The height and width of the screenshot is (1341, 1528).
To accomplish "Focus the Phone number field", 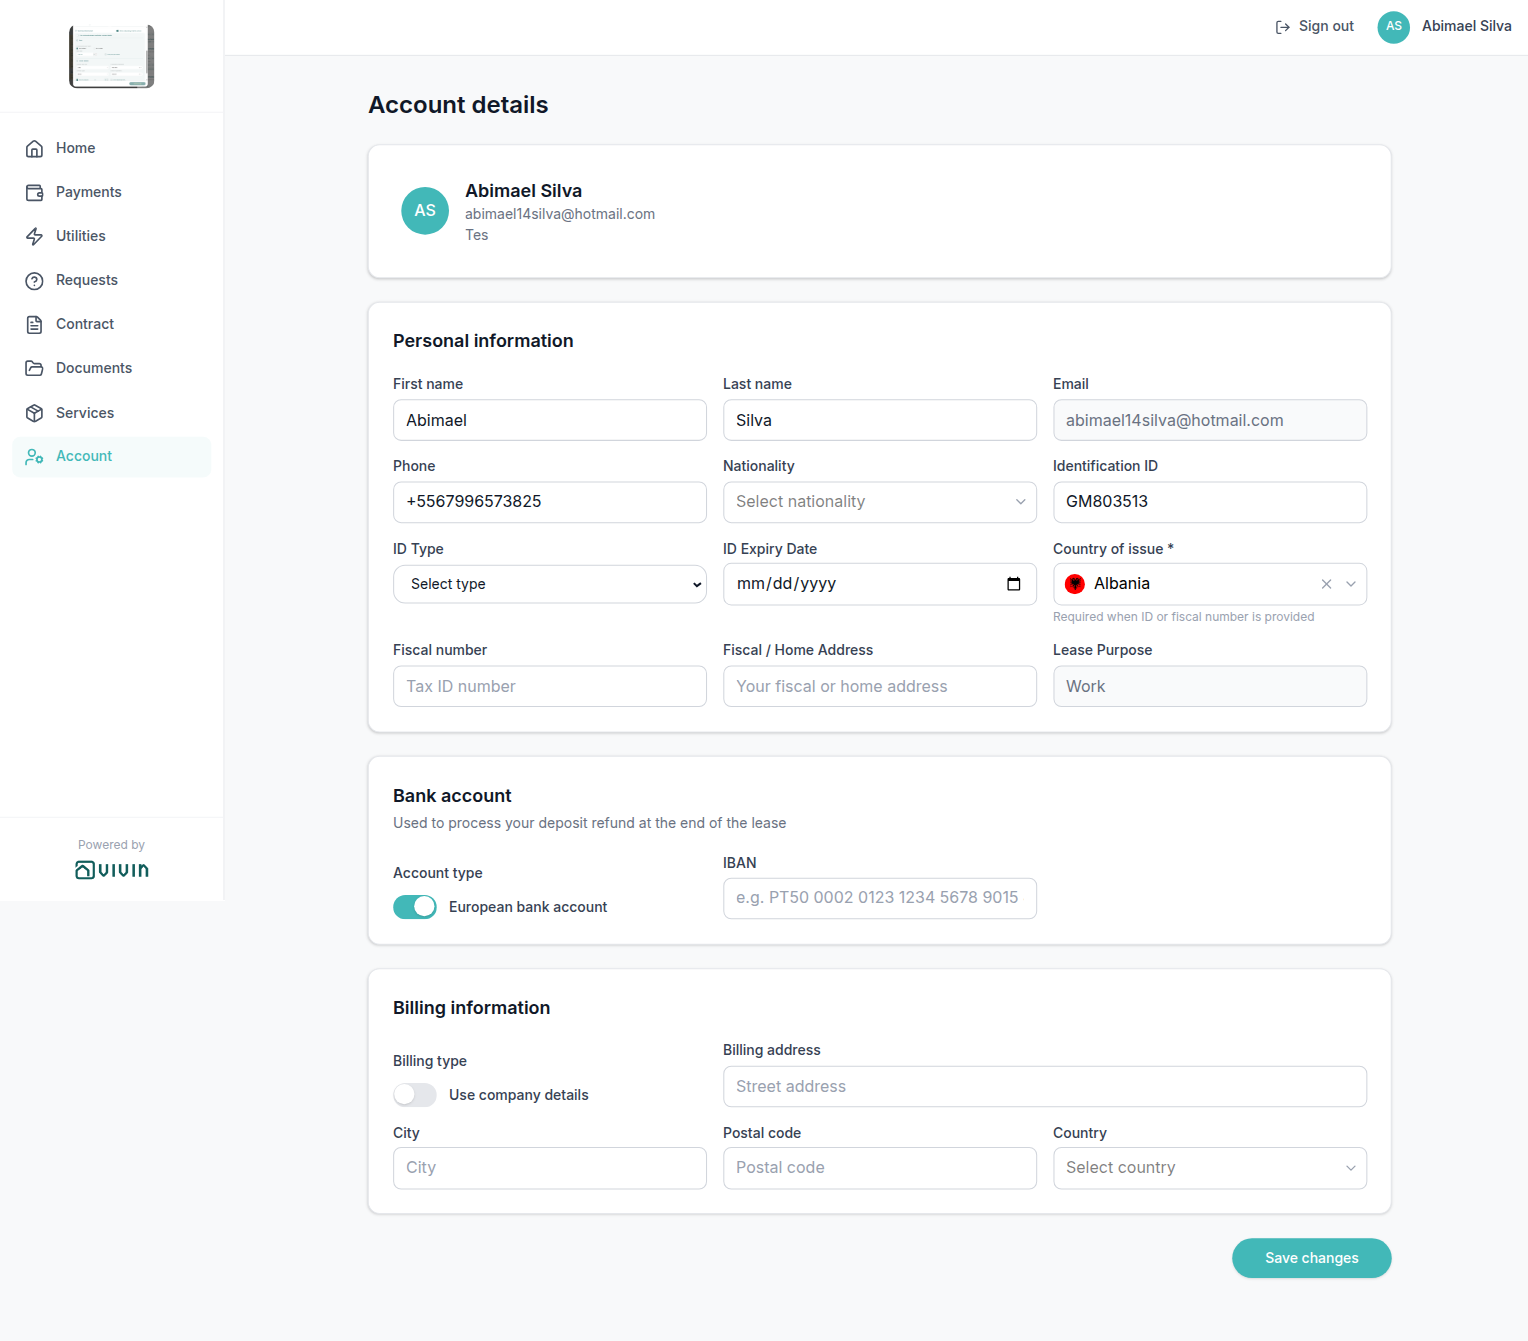I will (x=550, y=502).
